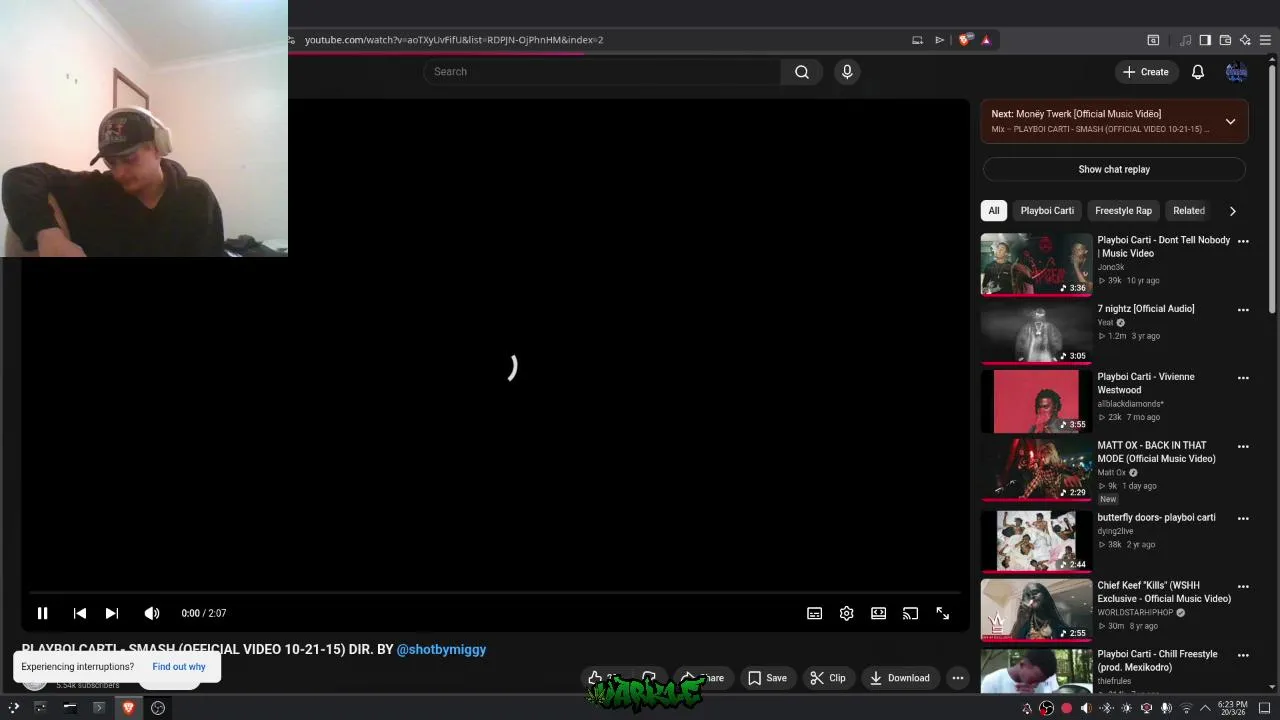Create a clip with Clip button
This screenshot has width=1280, height=720.
point(827,678)
